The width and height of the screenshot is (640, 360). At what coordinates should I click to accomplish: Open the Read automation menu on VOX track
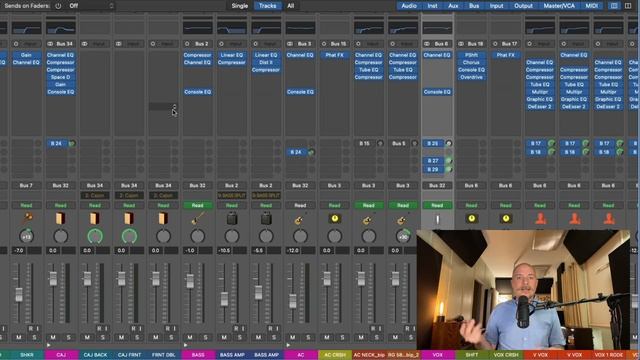tap(437, 205)
